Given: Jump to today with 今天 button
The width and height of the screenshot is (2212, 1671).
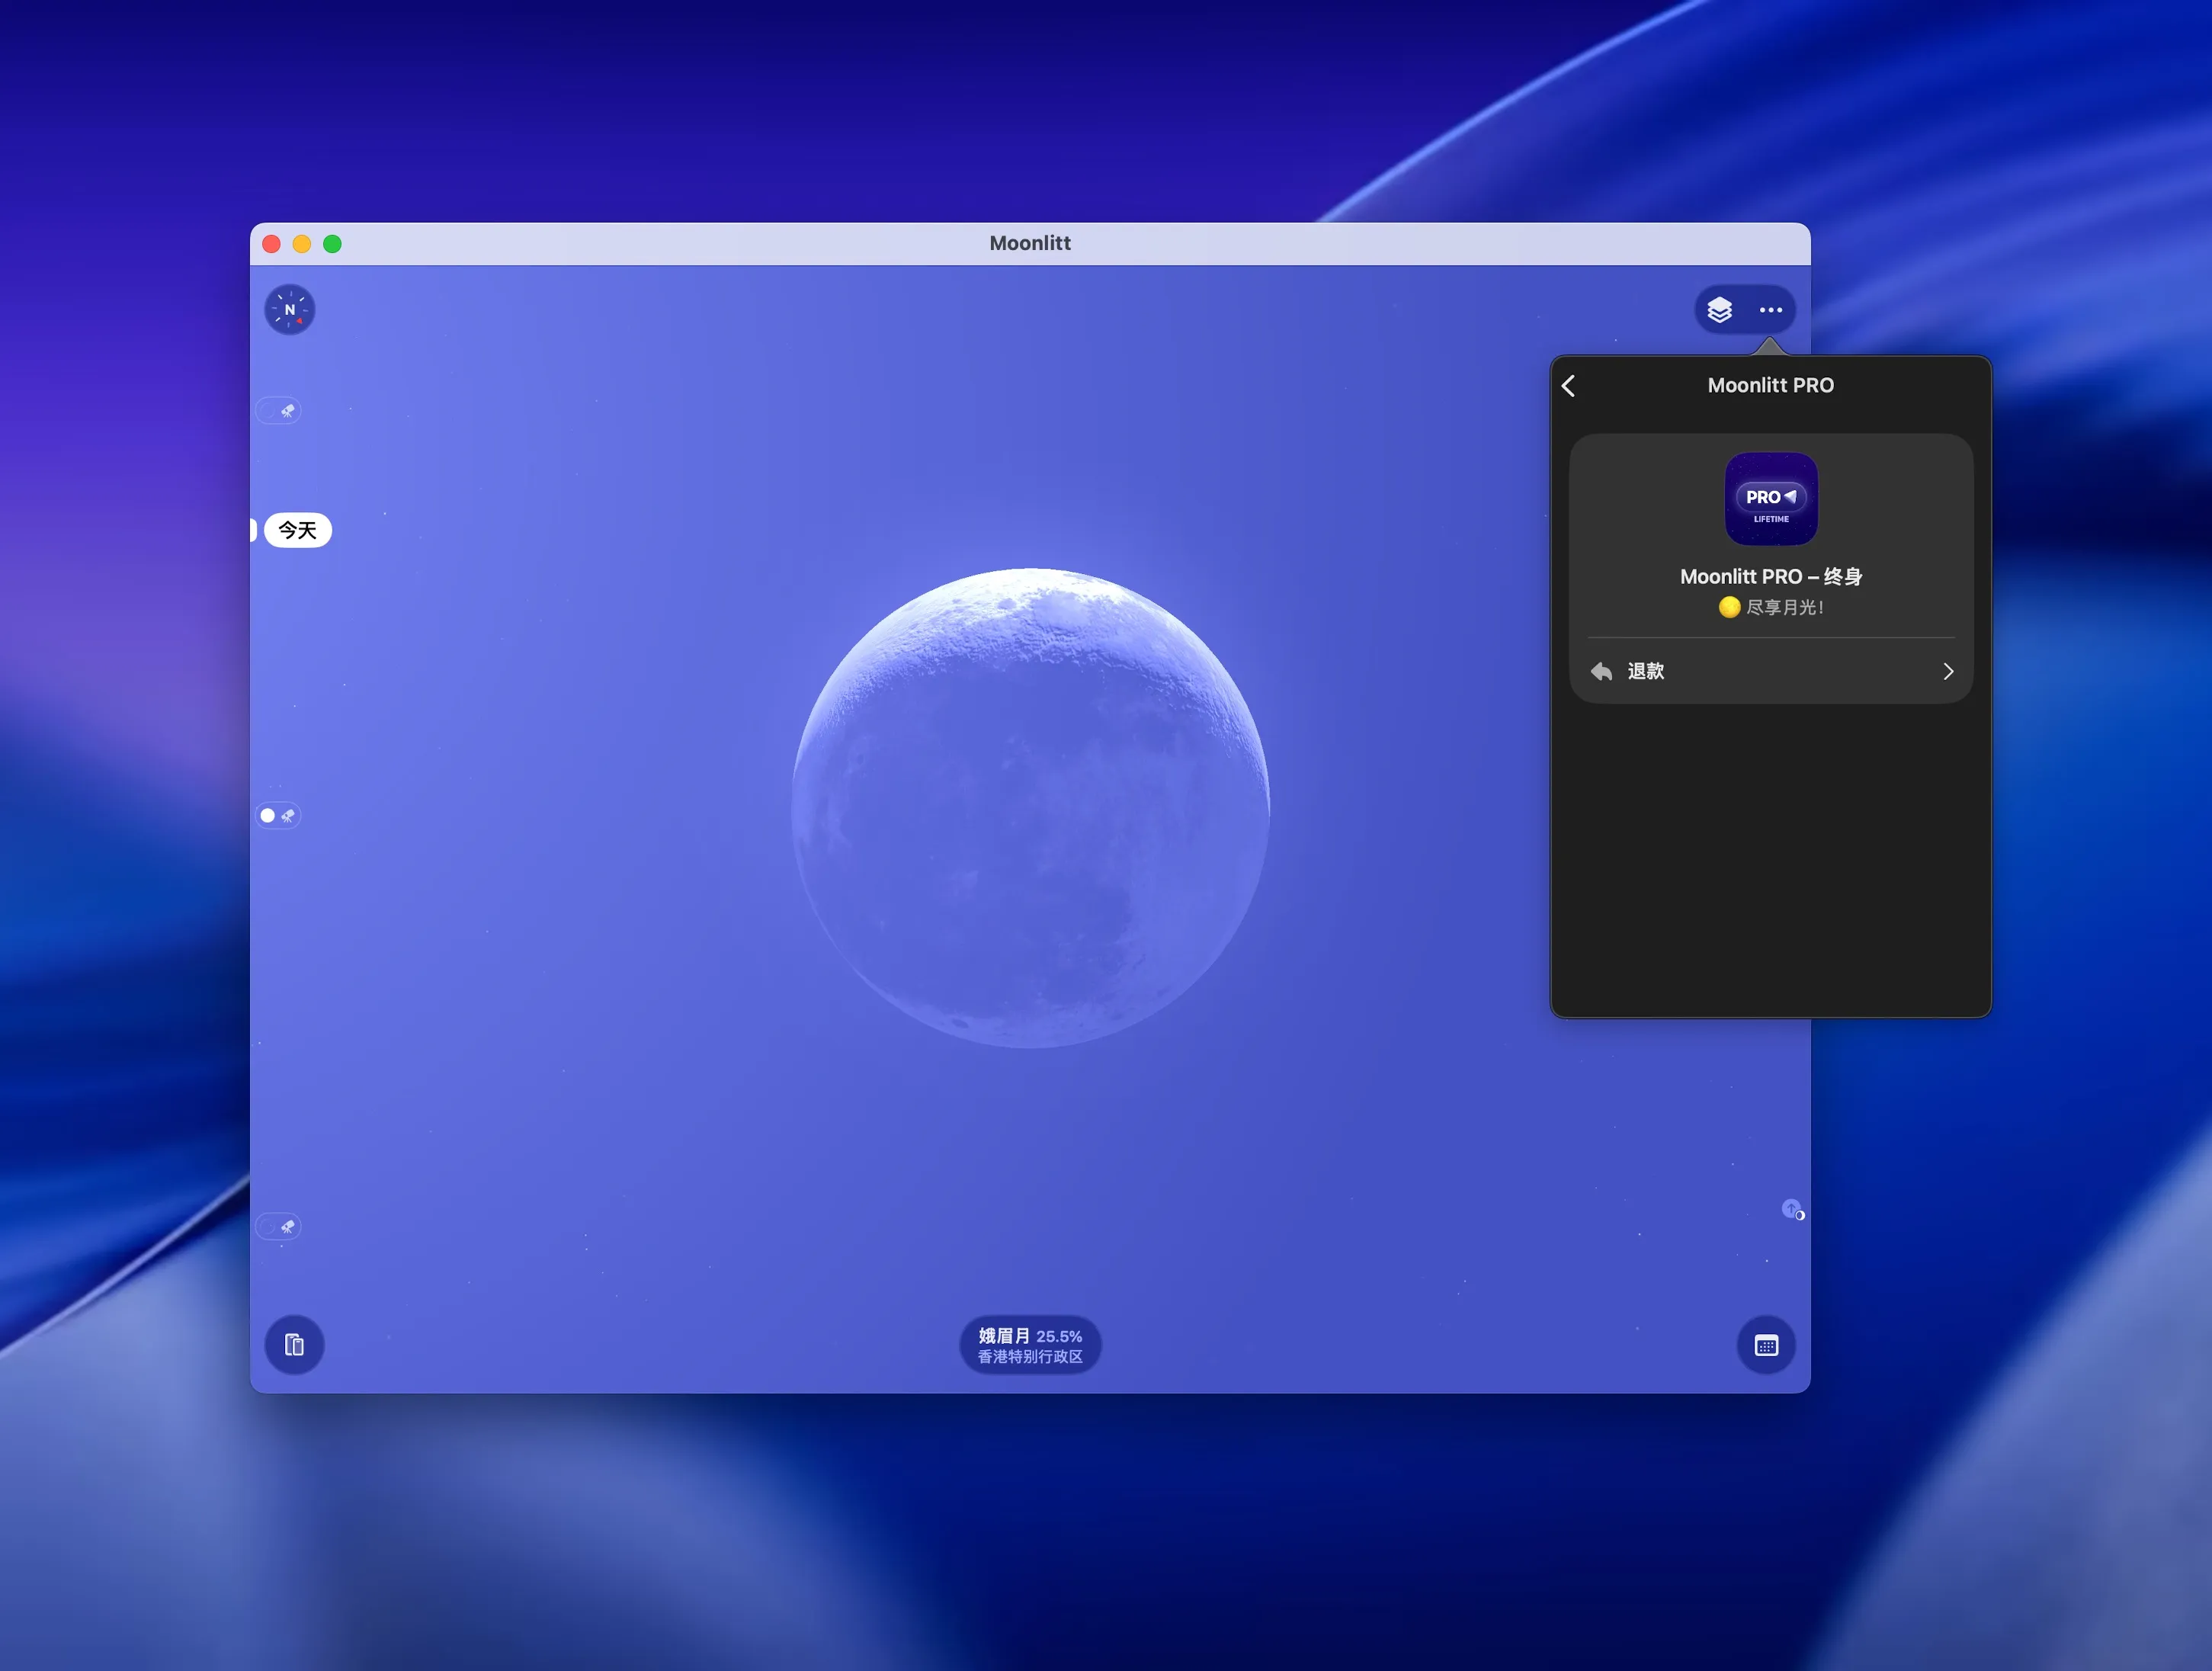Looking at the screenshot, I should [297, 530].
